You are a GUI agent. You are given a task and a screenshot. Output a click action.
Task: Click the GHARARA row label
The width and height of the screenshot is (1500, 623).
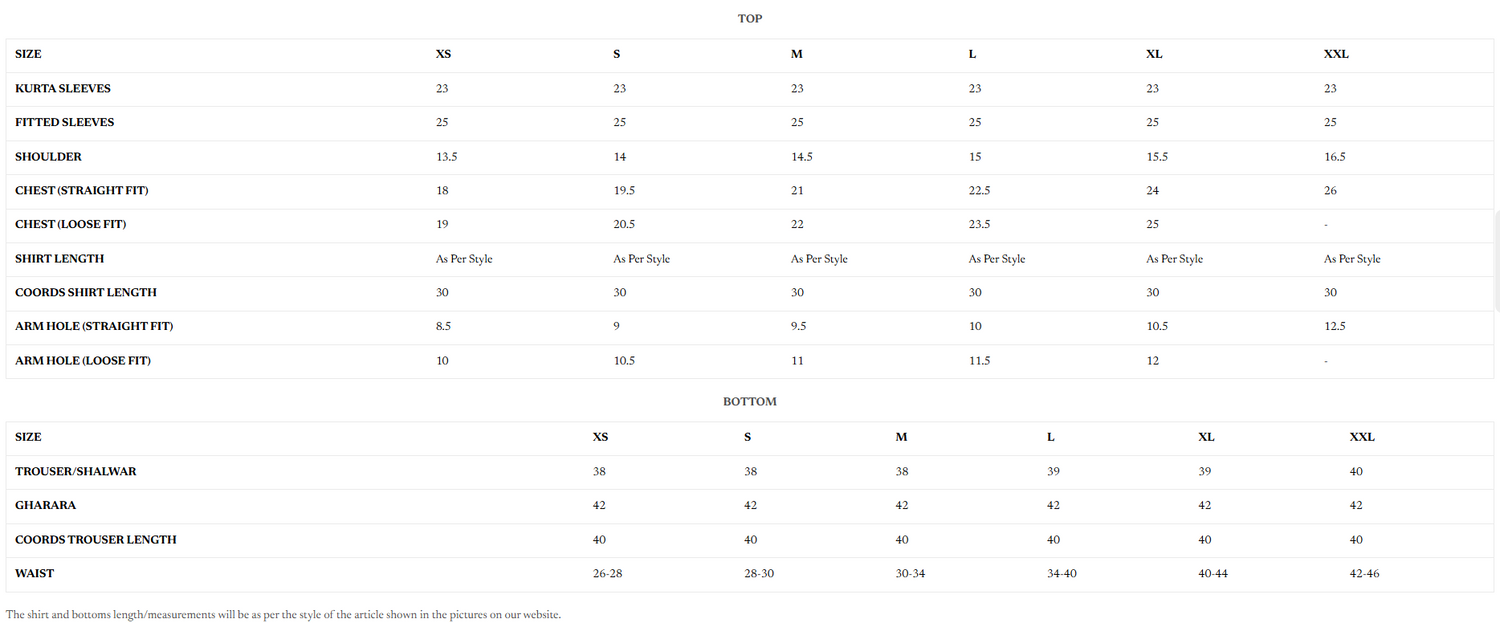(x=45, y=505)
